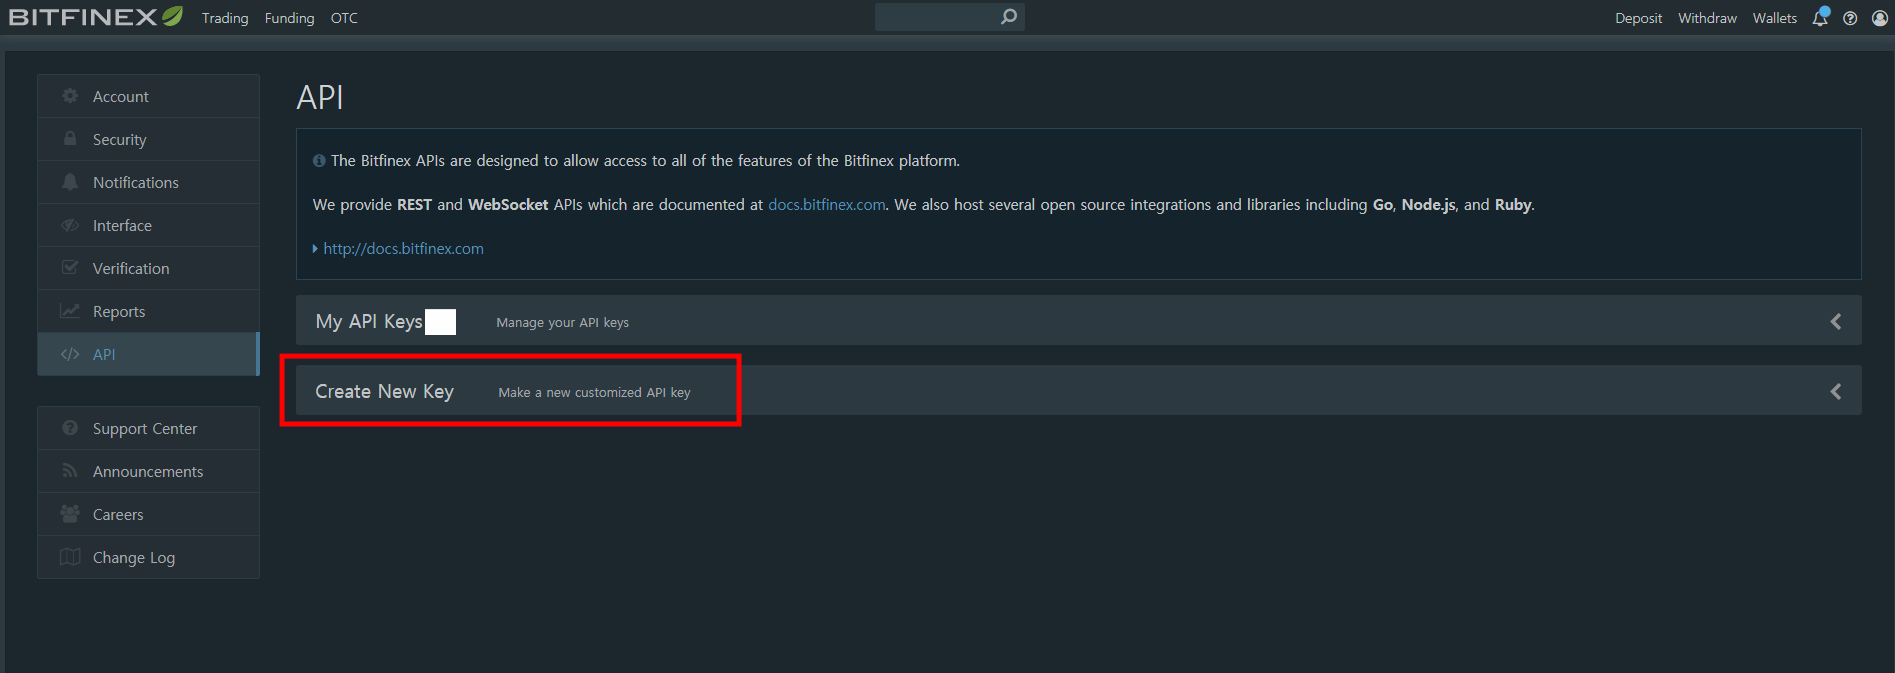Select Interface in the sidebar
Image resolution: width=1895 pixels, height=673 pixels.
(148, 225)
